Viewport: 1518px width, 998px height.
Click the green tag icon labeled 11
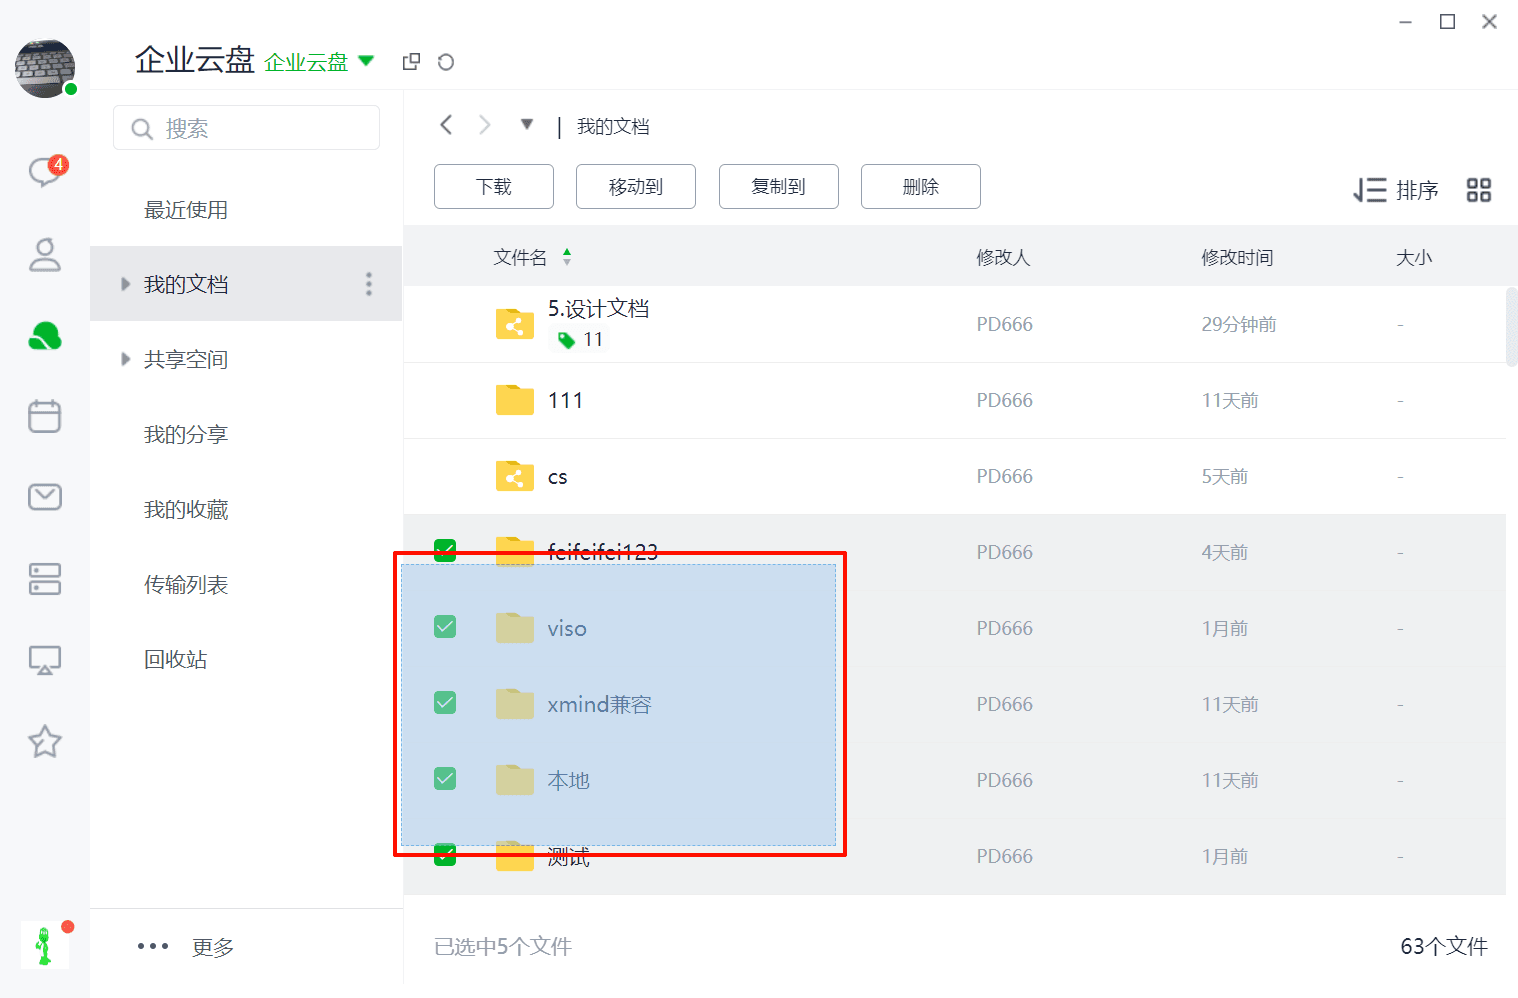click(566, 340)
